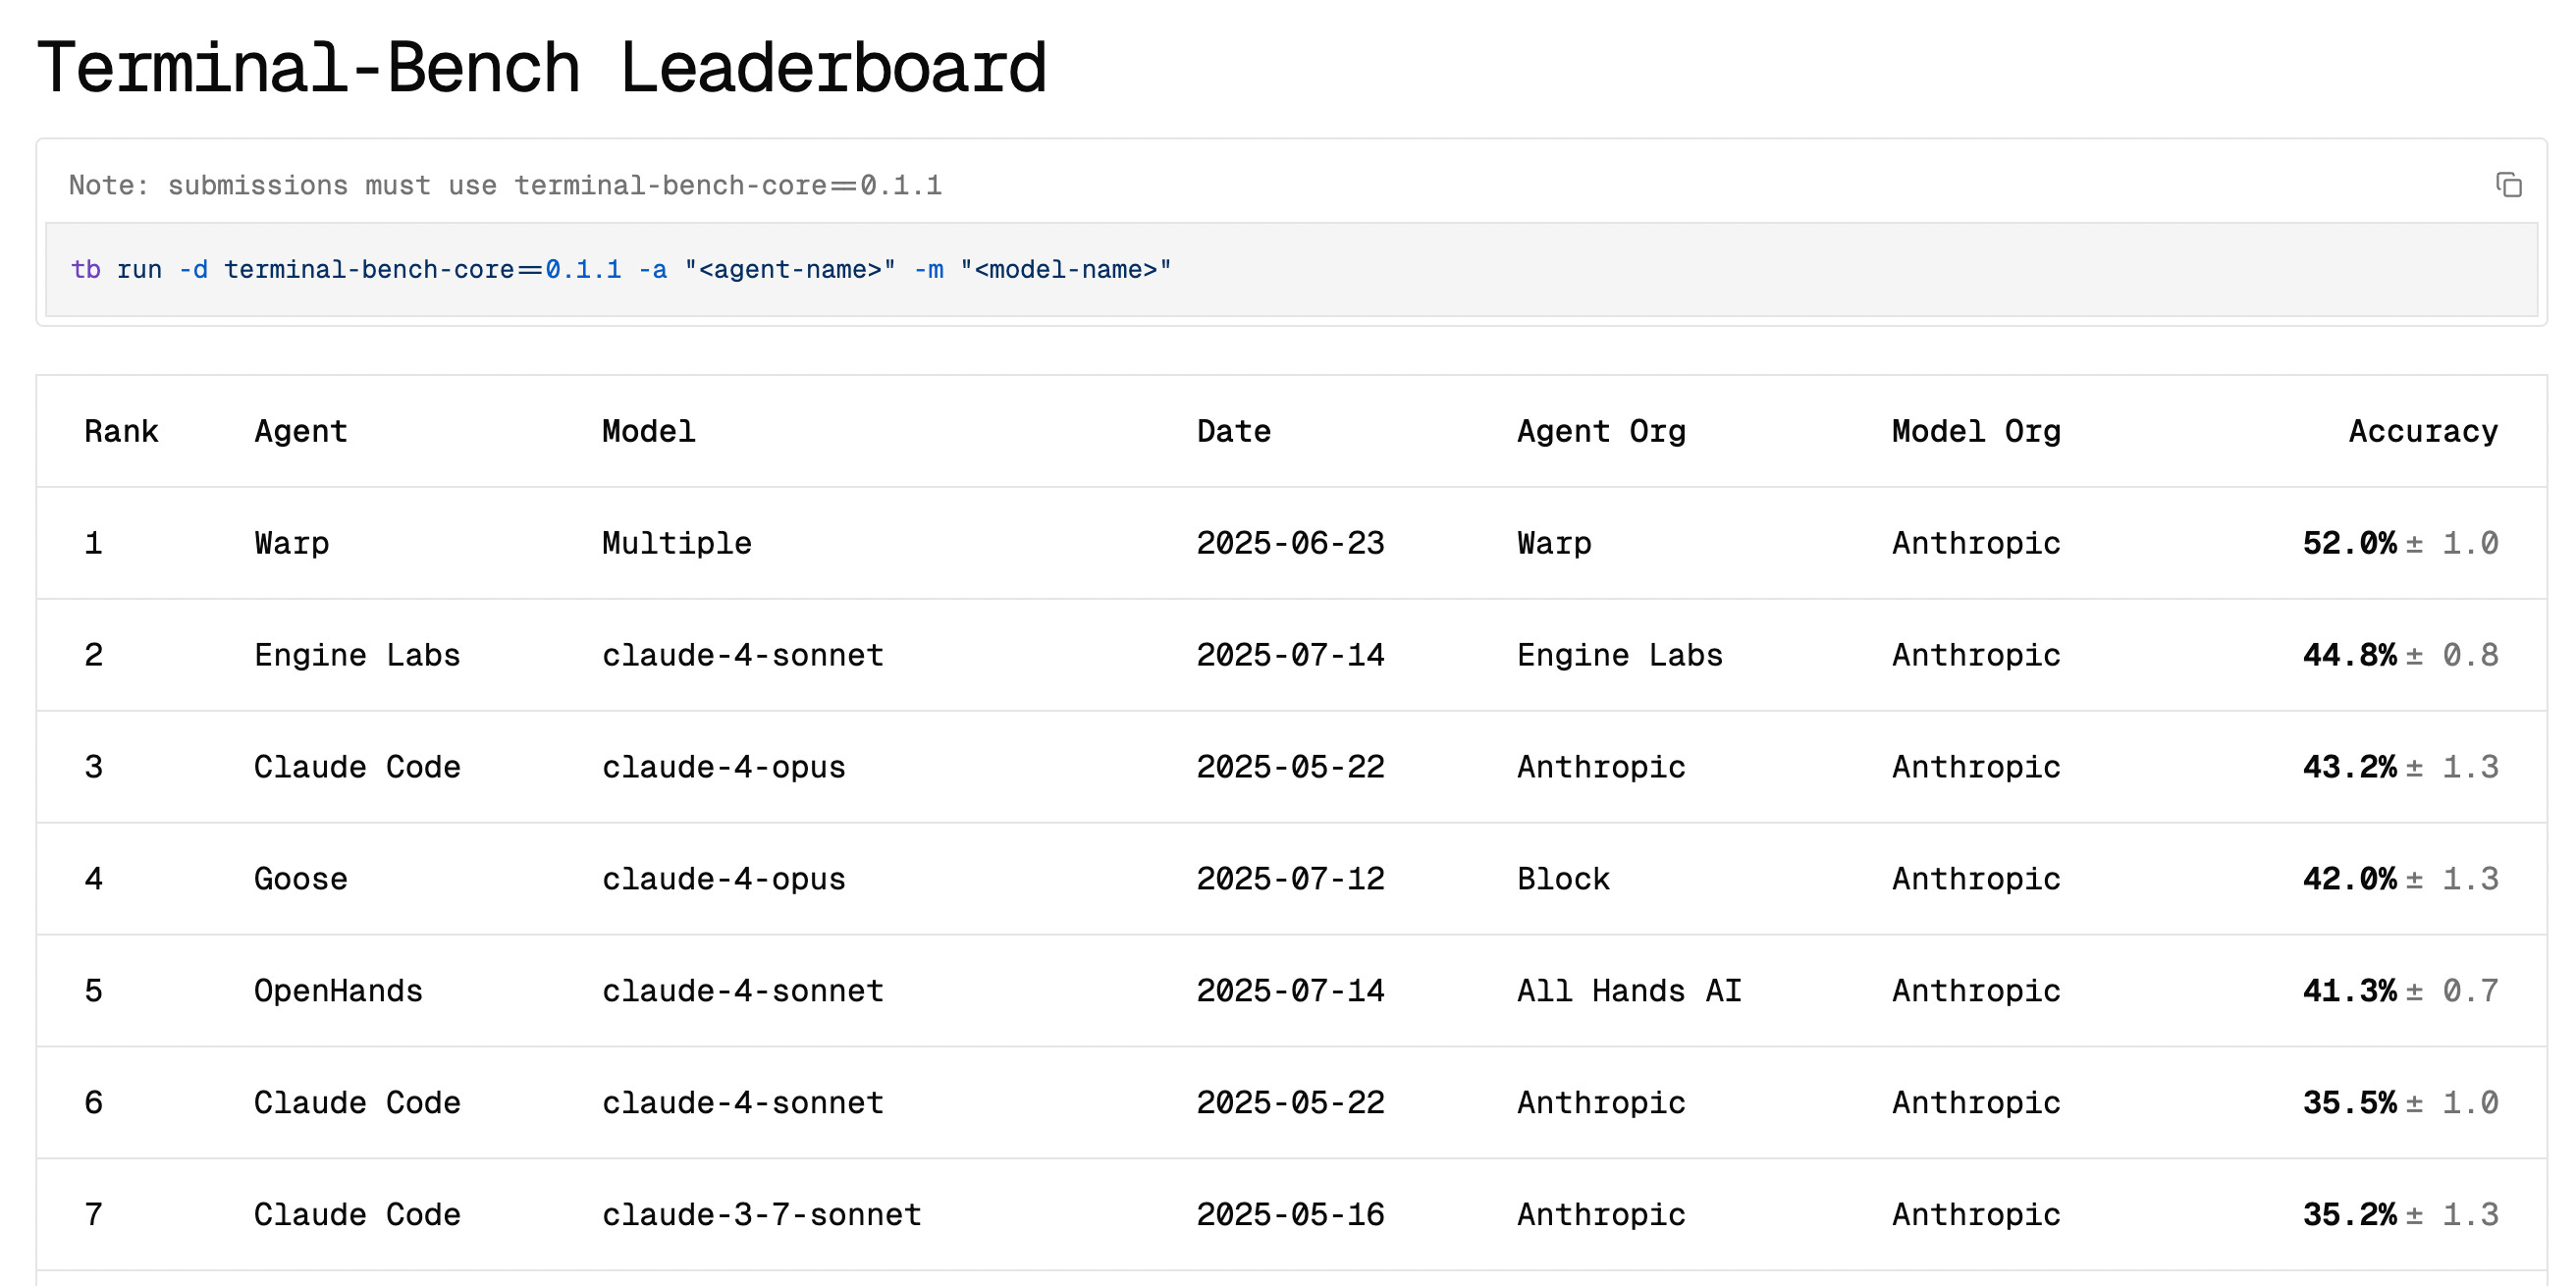Copy the tb run command with copy icon
This screenshot has width=2576, height=1286.
2508,185
